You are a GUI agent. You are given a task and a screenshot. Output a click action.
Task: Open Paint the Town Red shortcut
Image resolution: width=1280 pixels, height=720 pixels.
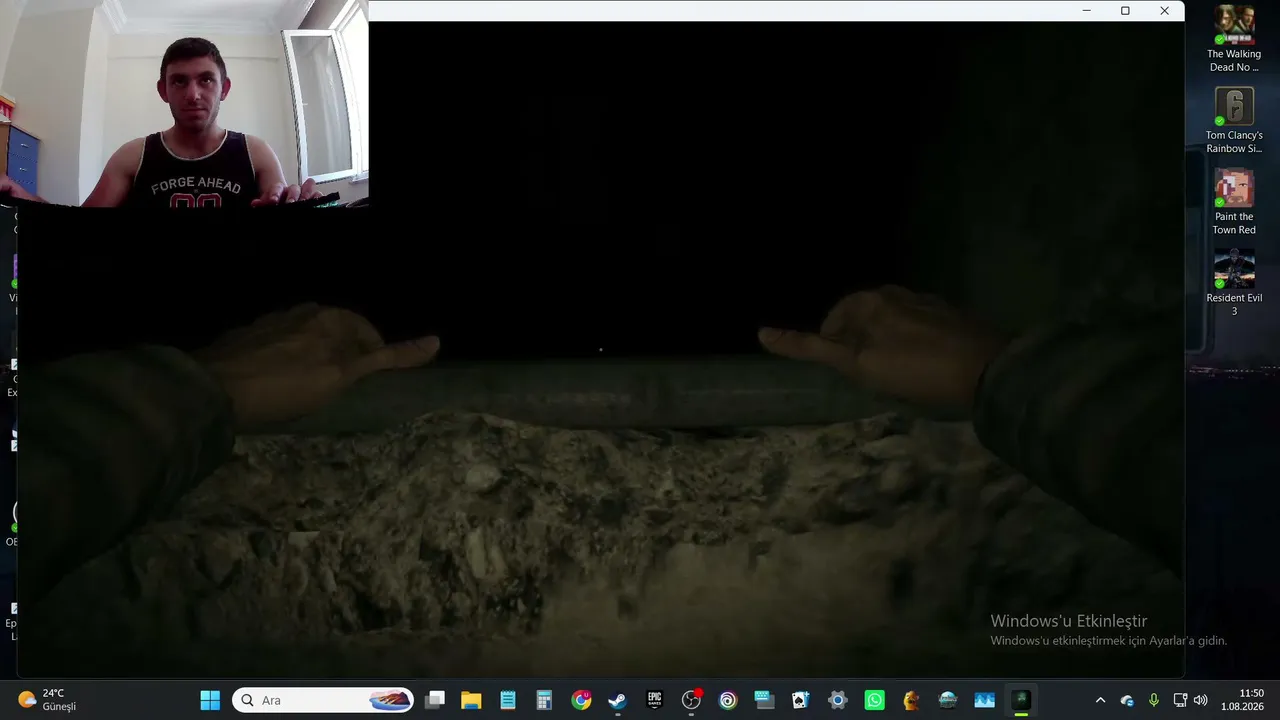tap(1234, 203)
